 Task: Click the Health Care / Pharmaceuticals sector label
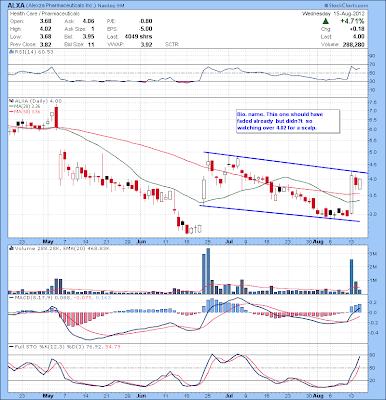click(45, 14)
